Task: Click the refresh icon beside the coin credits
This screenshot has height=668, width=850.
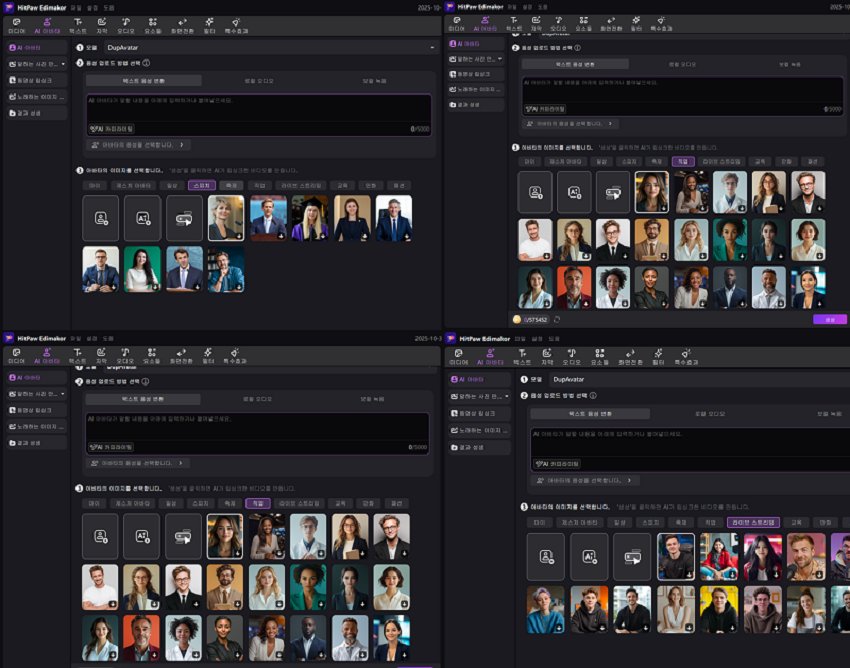Action: point(556,320)
